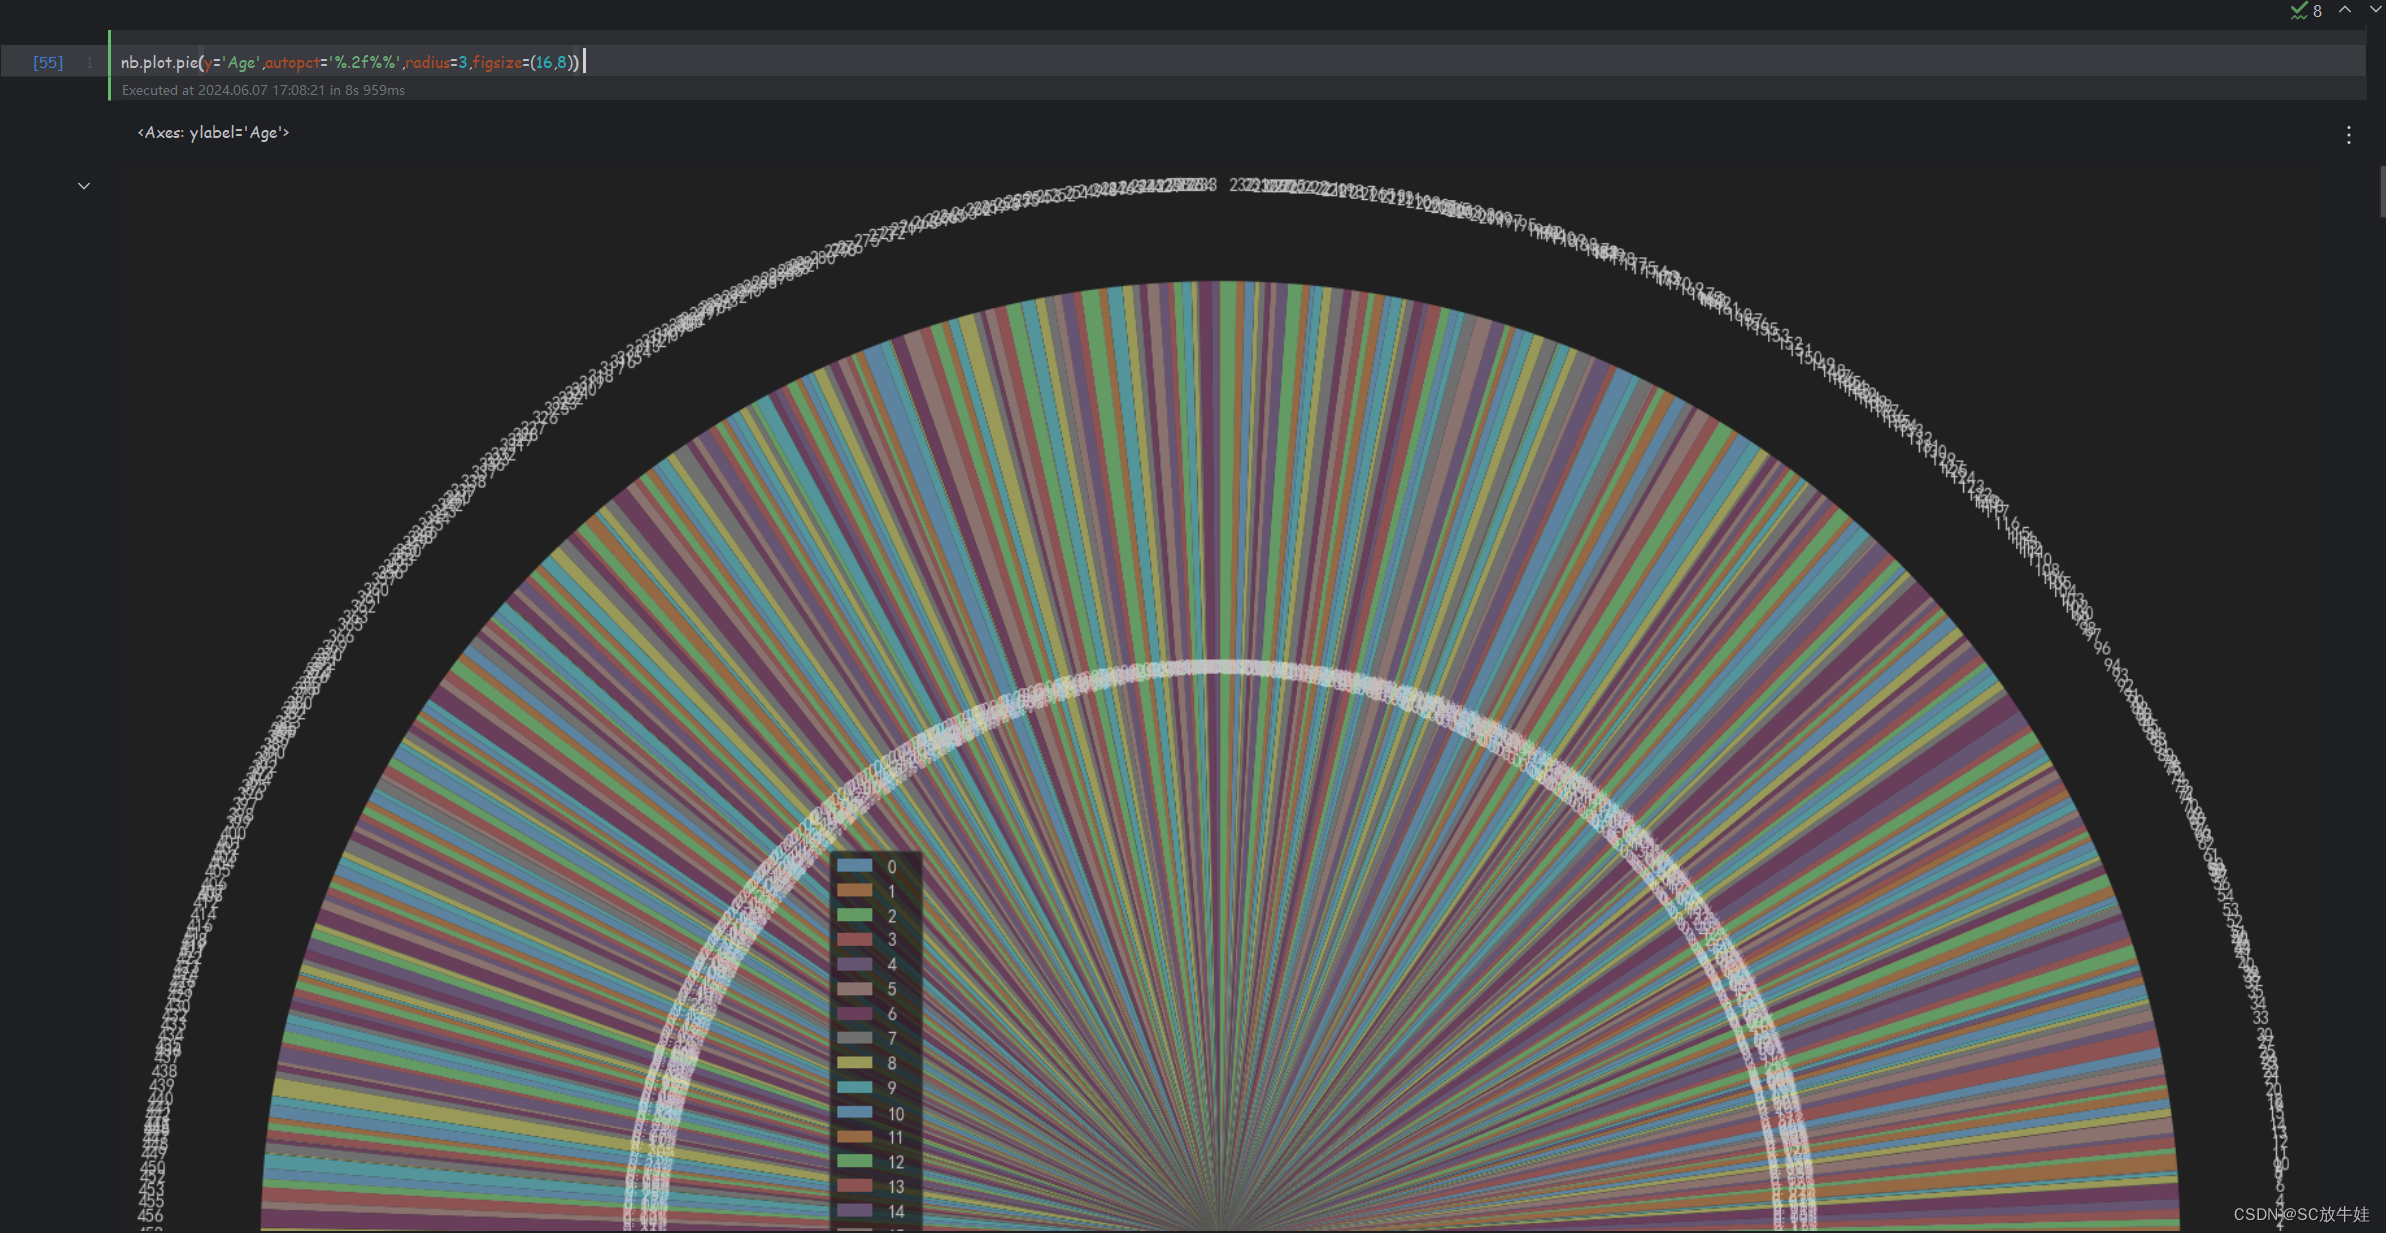Image resolution: width=2386 pixels, height=1233 pixels.
Task: Click the legend color swatch for entry 0
Action: point(855,866)
